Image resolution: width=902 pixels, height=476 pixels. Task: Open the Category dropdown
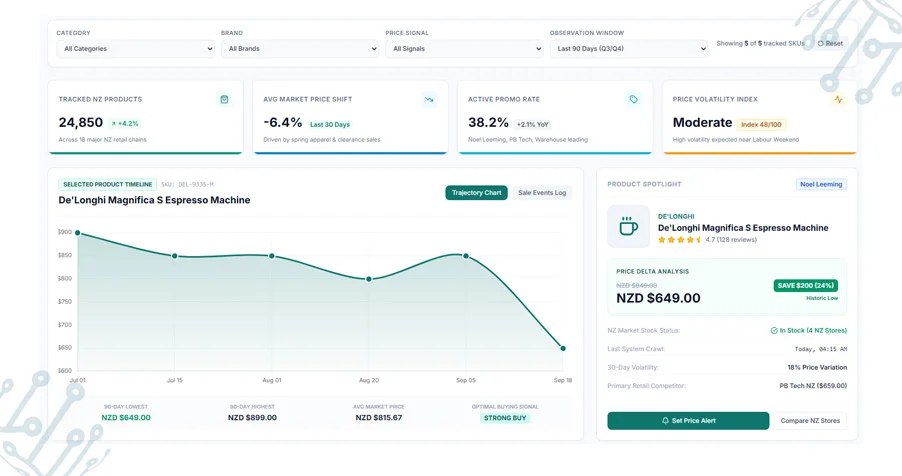136,49
